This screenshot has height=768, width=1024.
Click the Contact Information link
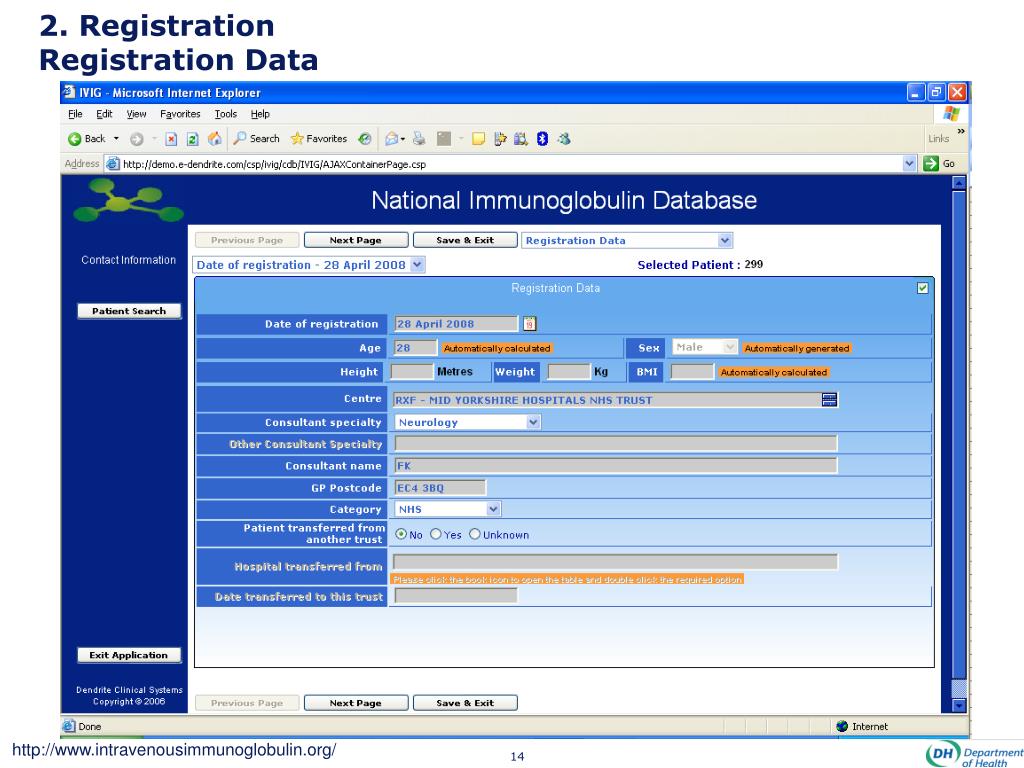coord(129,260)
